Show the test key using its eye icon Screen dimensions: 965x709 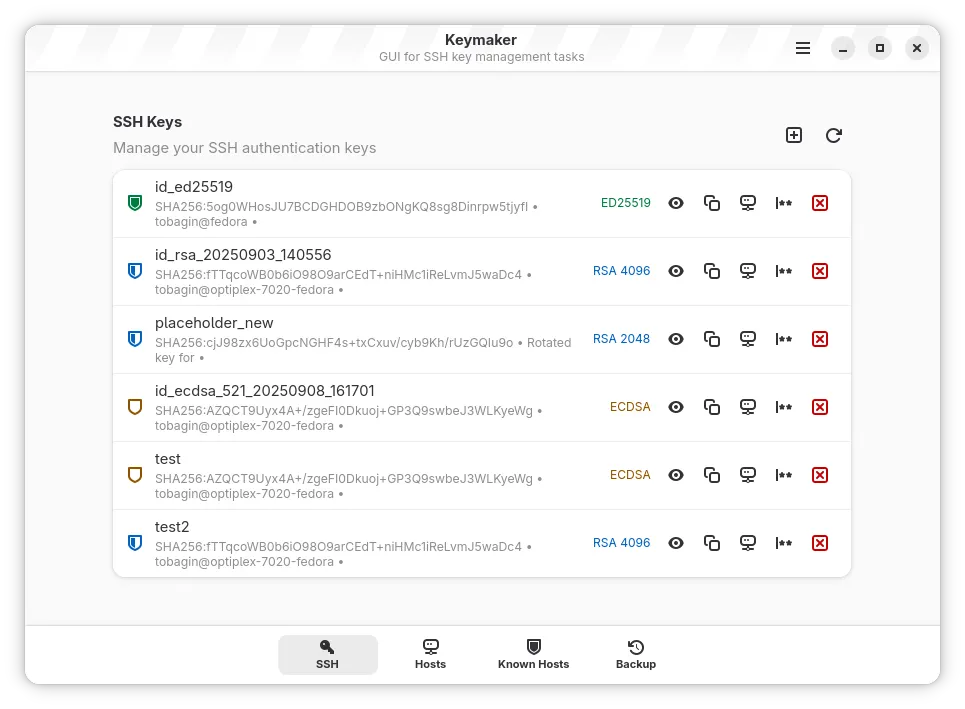click(x=676, y=475)
